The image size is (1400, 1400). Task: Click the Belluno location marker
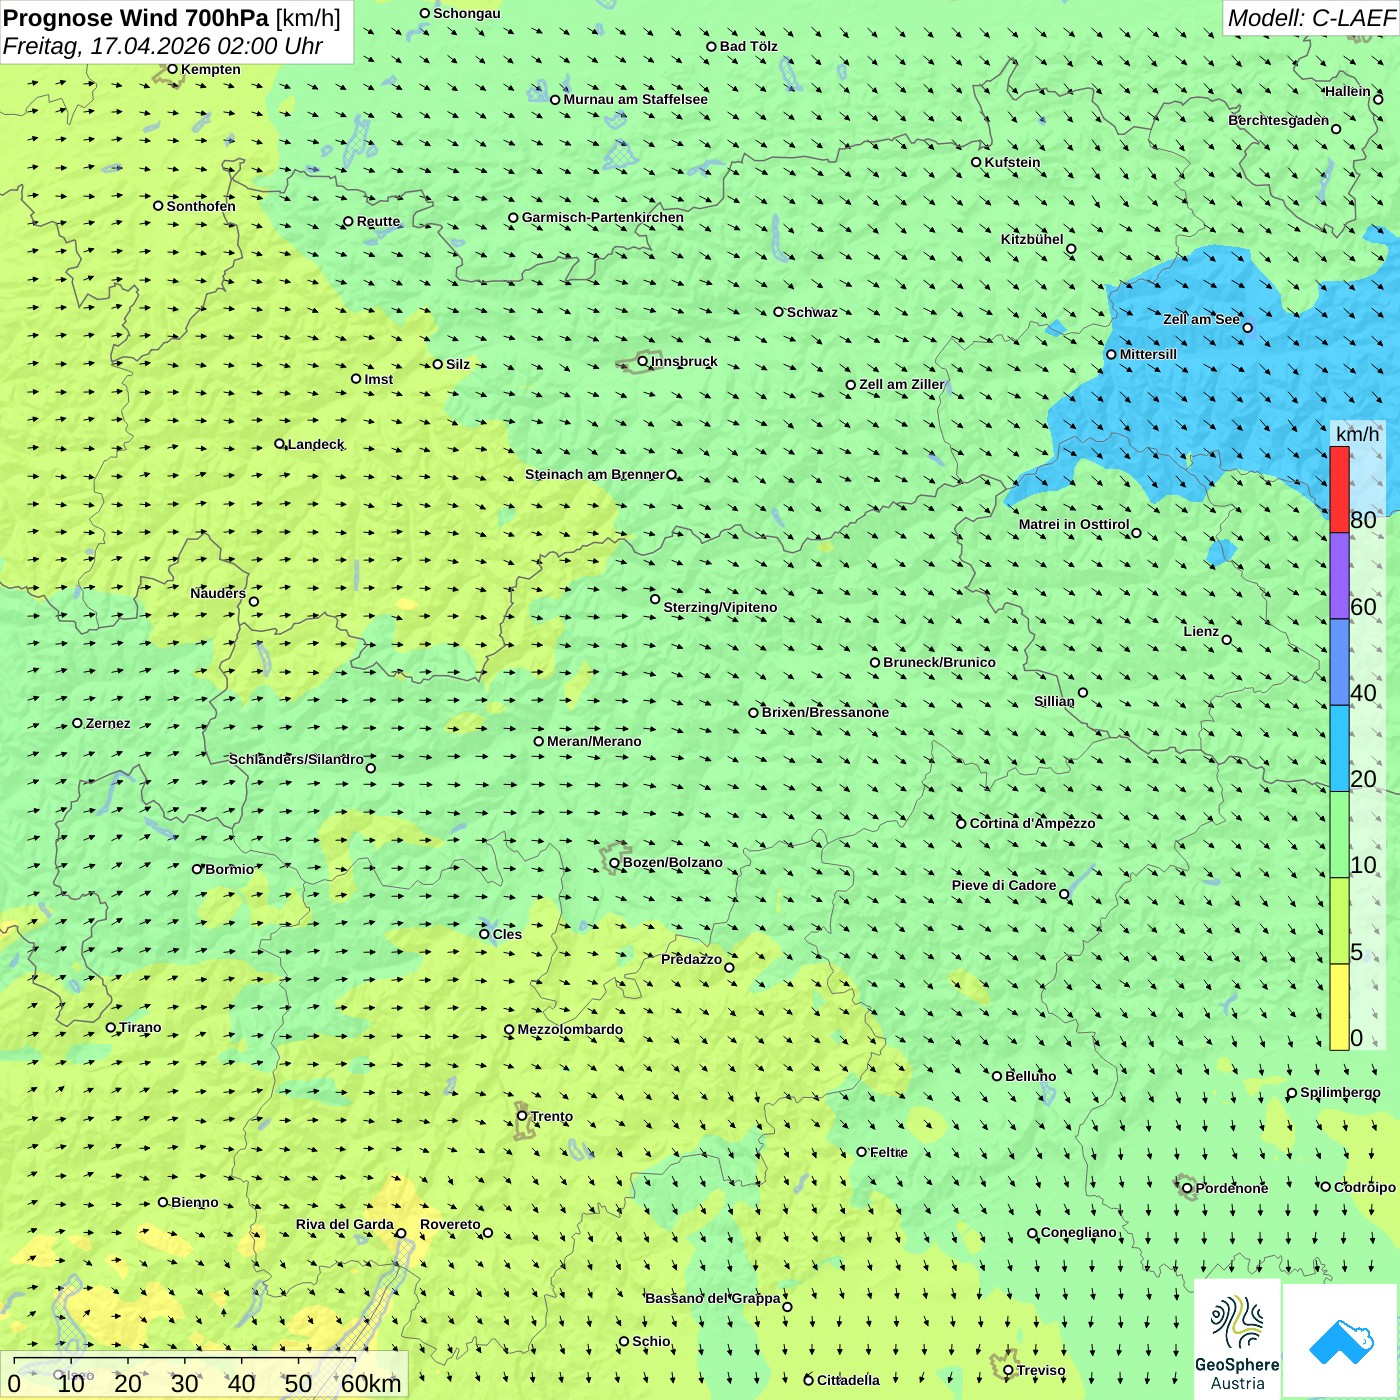tap(997, 1076)
